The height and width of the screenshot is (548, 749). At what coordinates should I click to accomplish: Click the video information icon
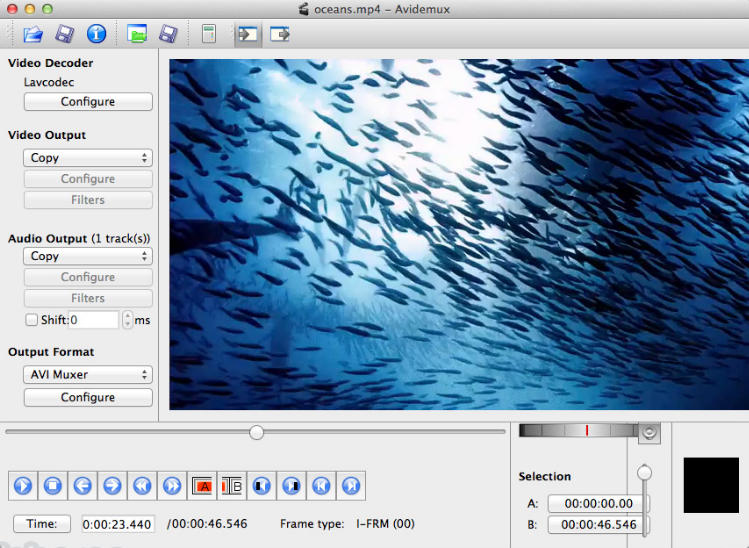coord(96,34)
